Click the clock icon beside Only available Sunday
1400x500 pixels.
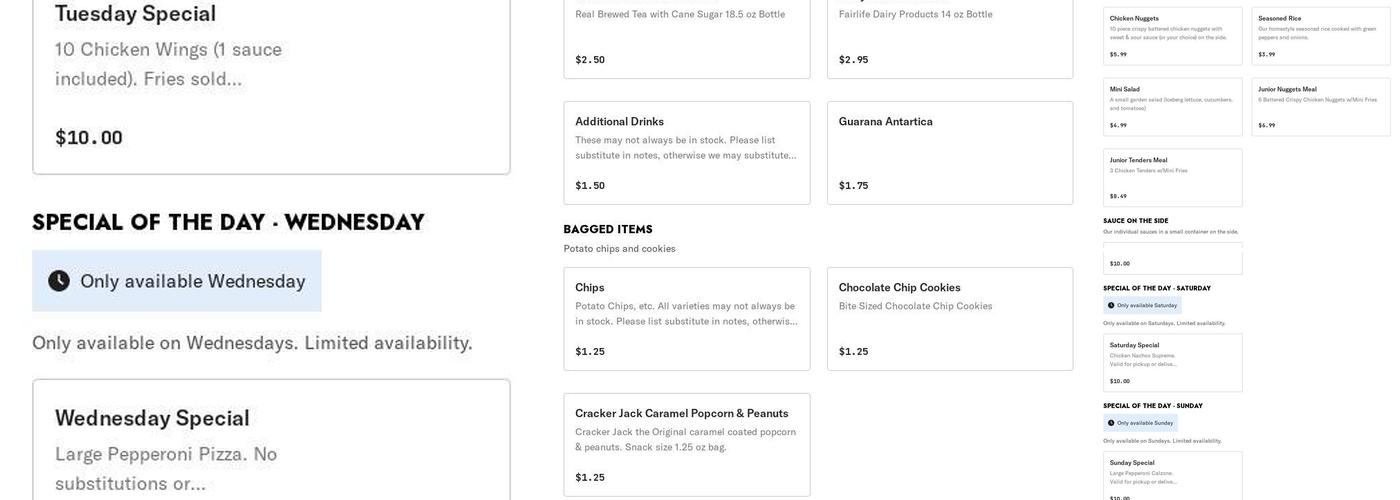[1111, 423]
